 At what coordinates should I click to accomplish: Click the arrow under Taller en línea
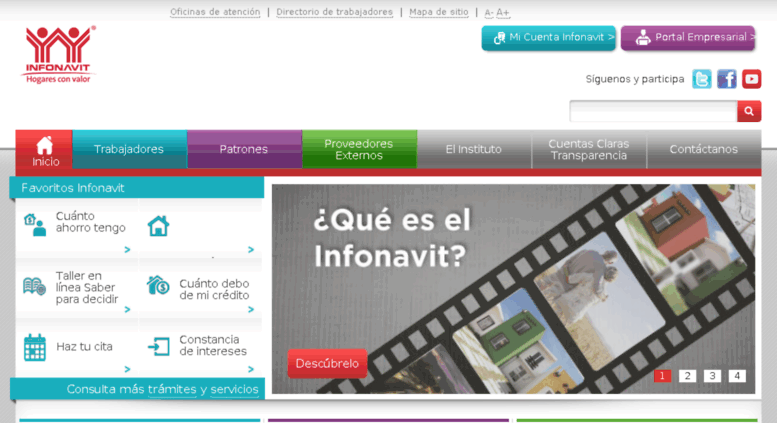click(x=127, y=310)
